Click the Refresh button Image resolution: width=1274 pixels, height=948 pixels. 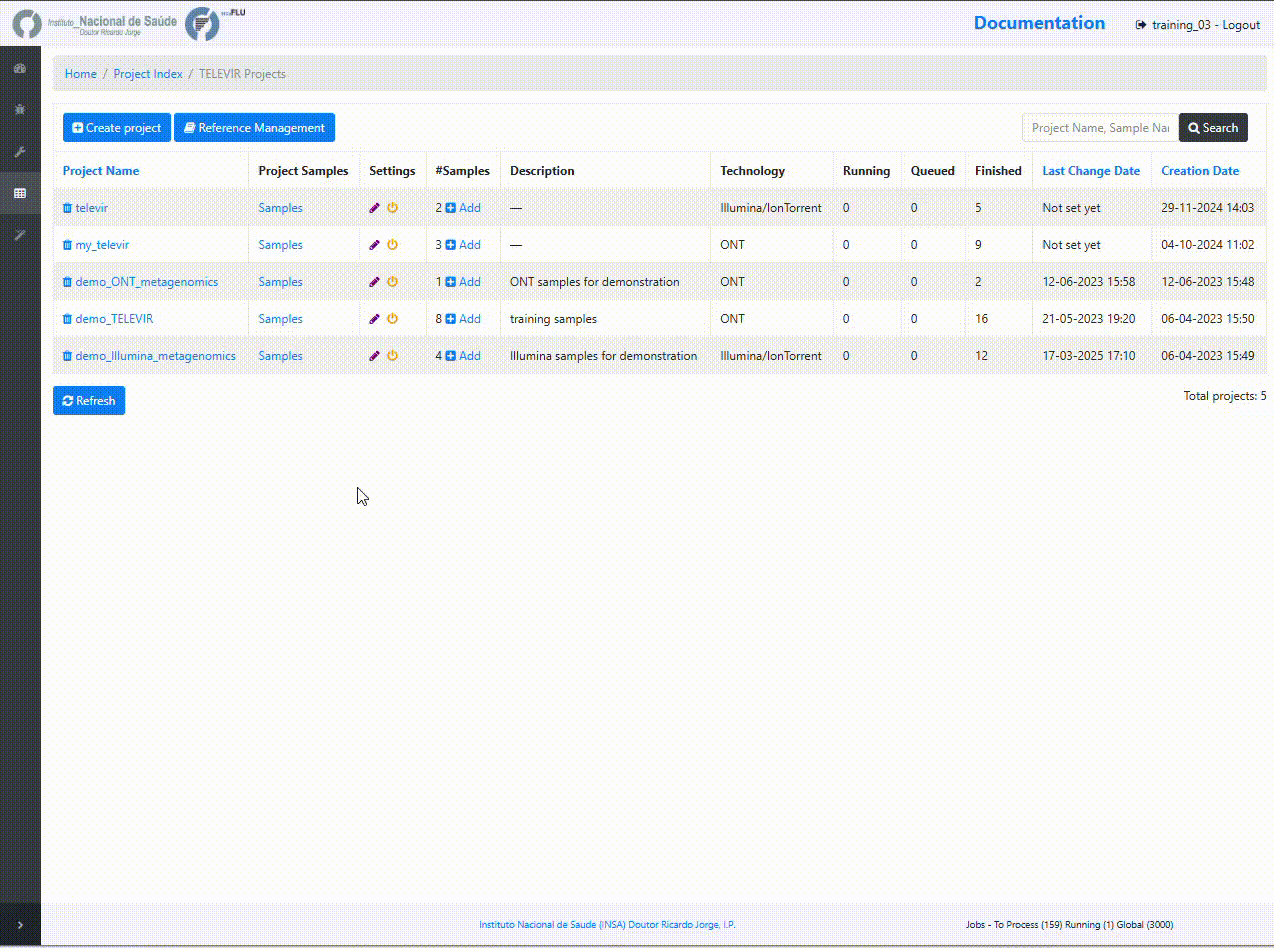[x=89, y=401]
